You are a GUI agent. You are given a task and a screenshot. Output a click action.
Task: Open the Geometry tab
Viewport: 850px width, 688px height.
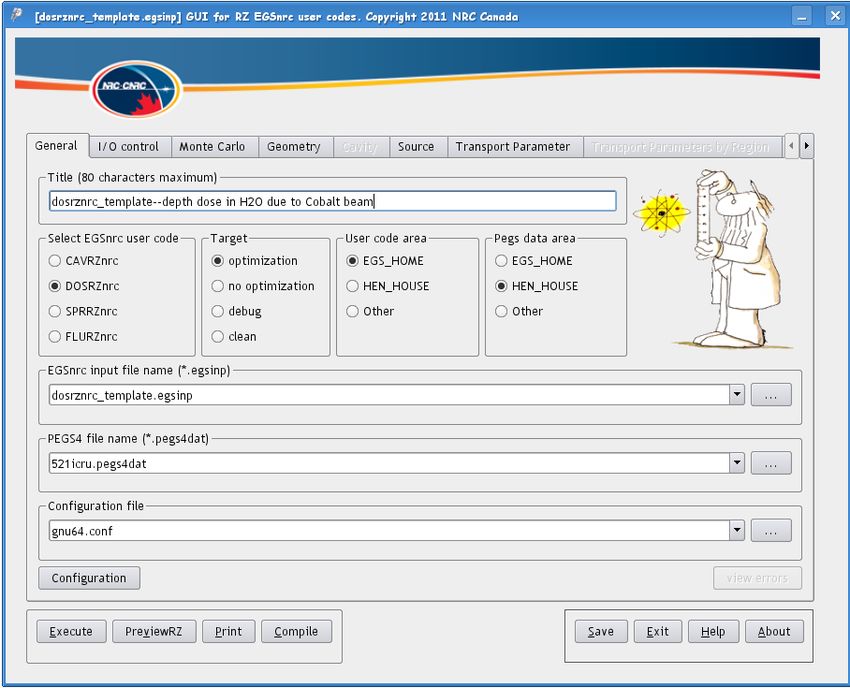click(x=294, y=147)
